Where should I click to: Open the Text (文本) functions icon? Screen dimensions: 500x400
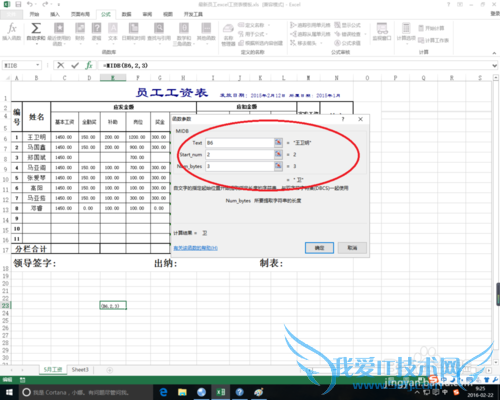tap(113, 28)
